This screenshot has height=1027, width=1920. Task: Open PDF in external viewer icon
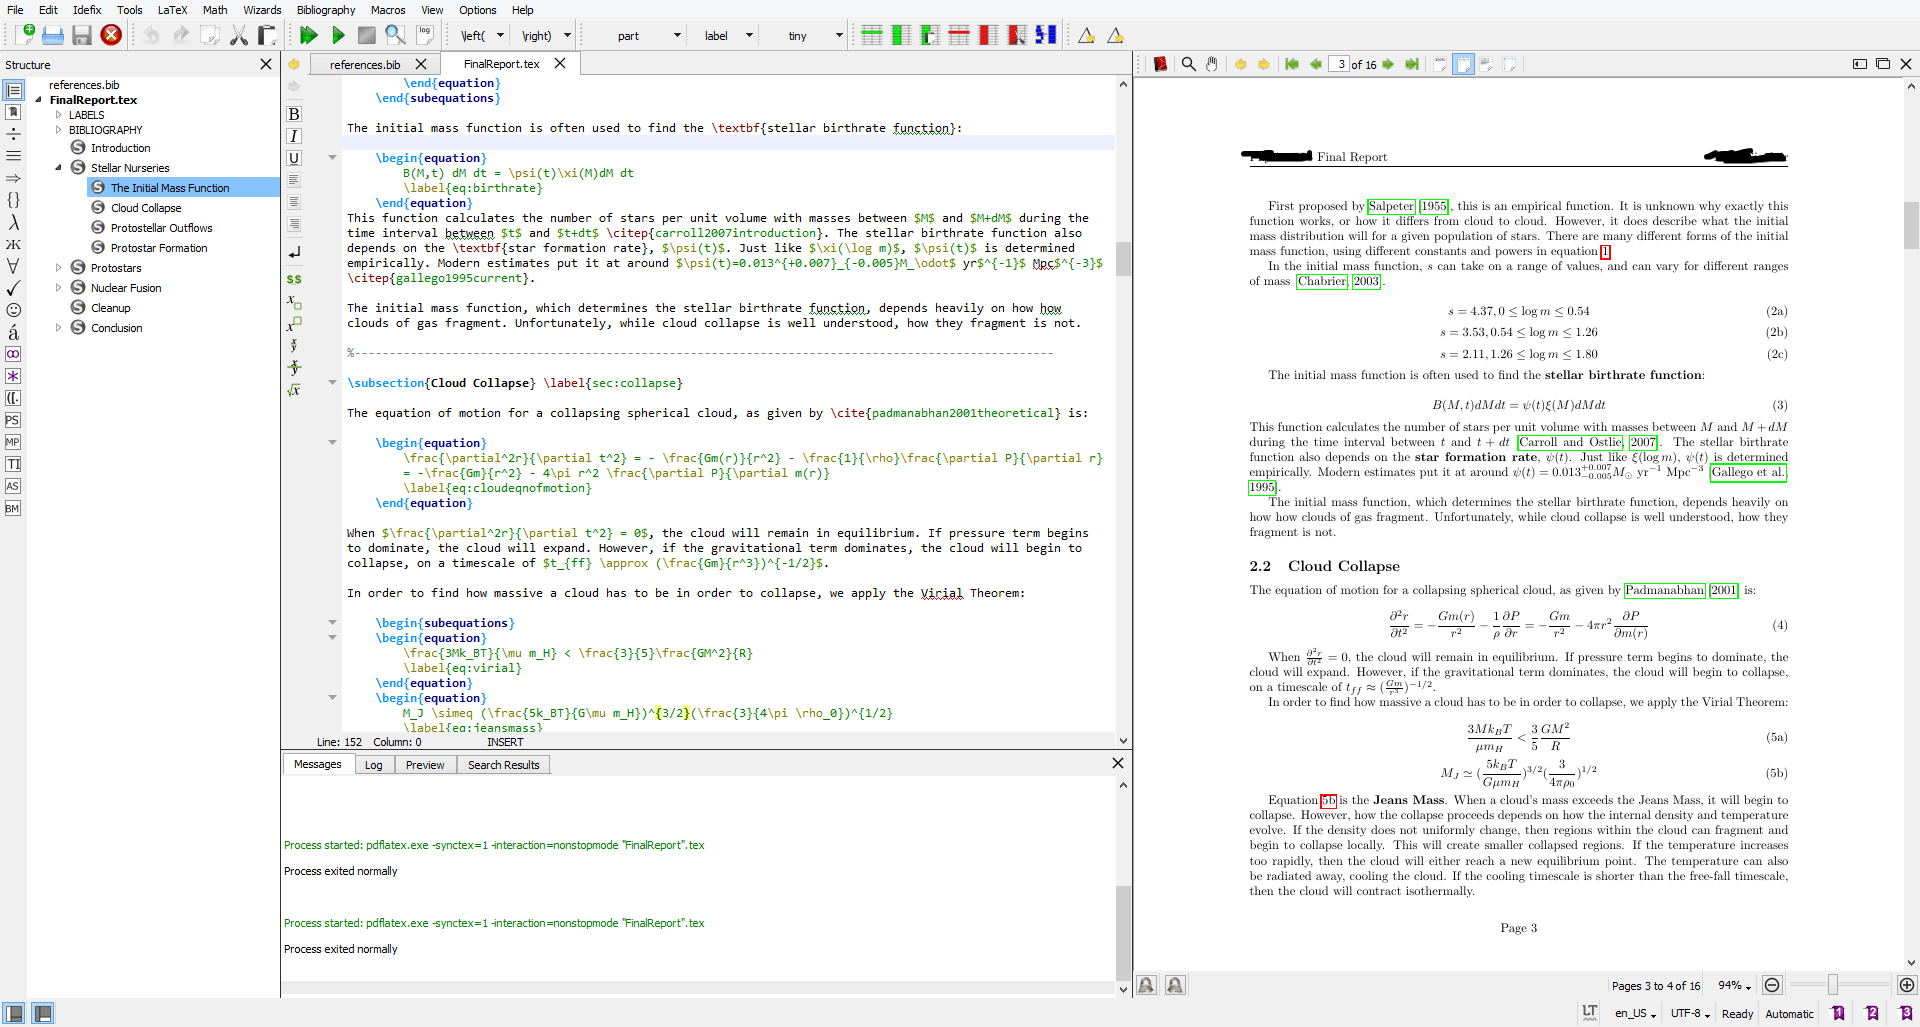click(x=1160, y=64)
